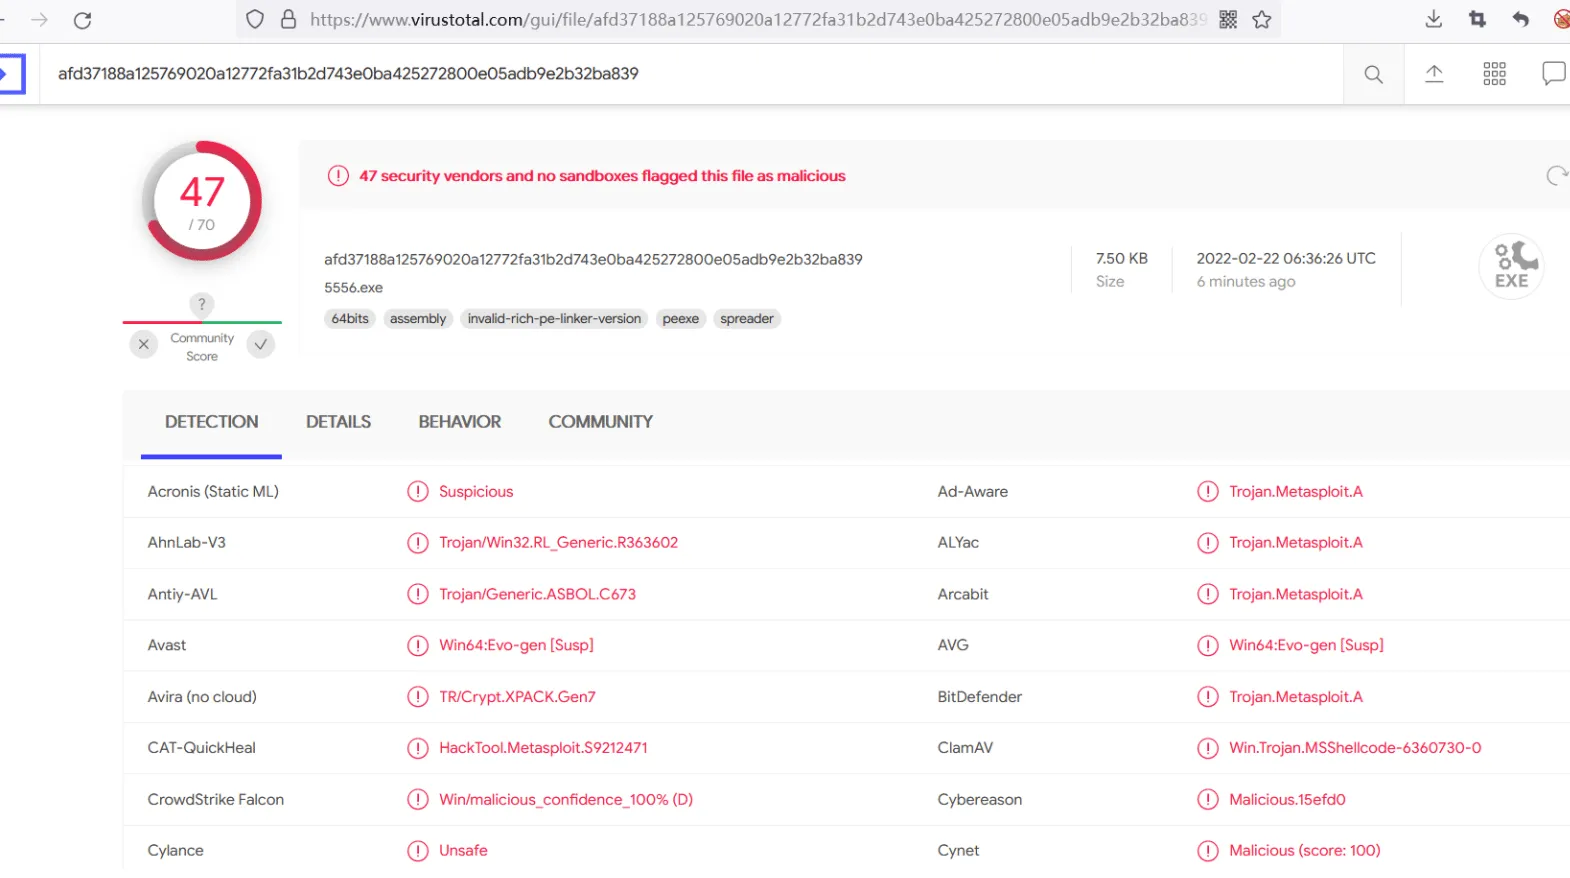Vote malicious with the community X icon

coord(144,344)
